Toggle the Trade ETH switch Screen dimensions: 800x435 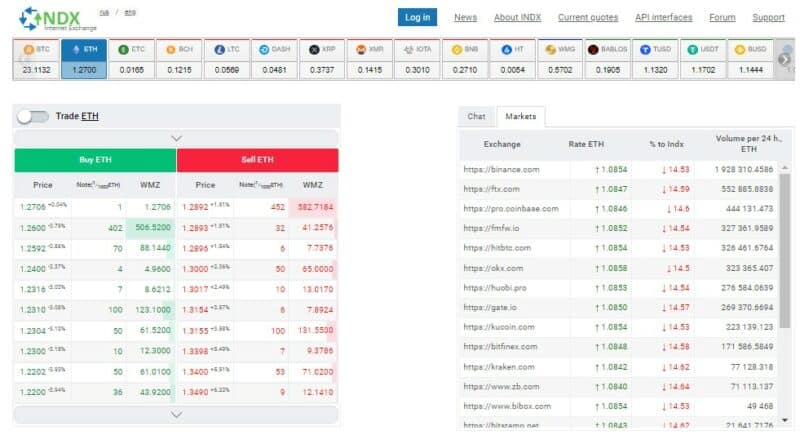click(33, 116)
